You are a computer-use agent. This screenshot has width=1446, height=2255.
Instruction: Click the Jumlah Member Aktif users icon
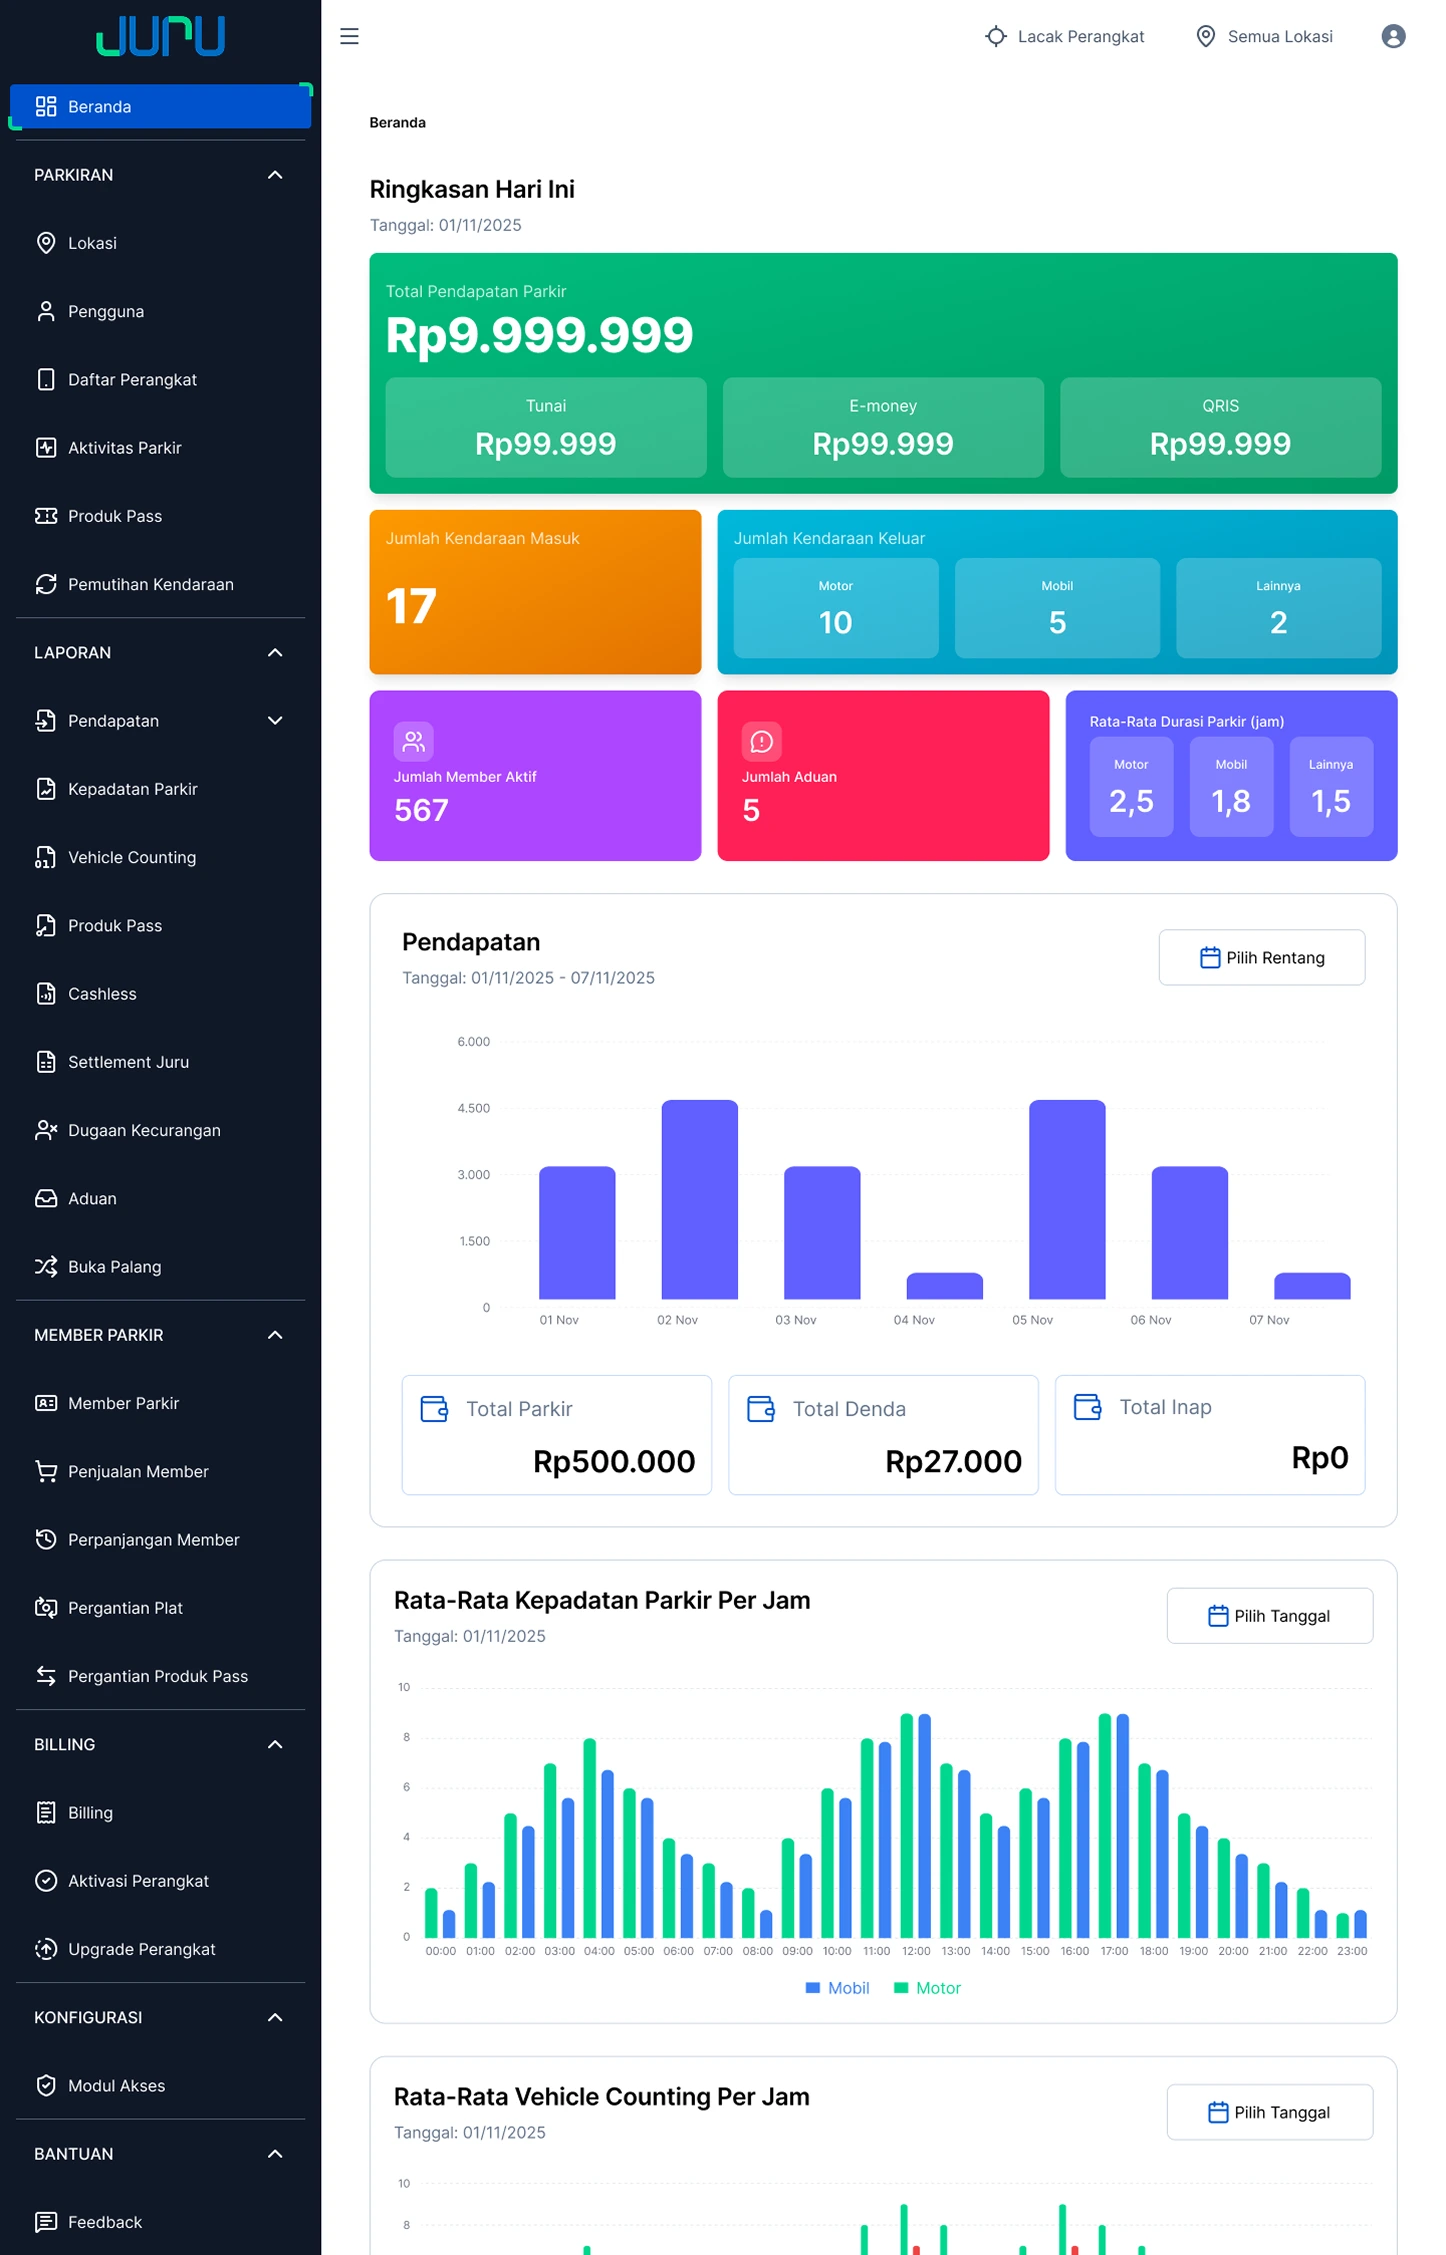coord(414,742)
